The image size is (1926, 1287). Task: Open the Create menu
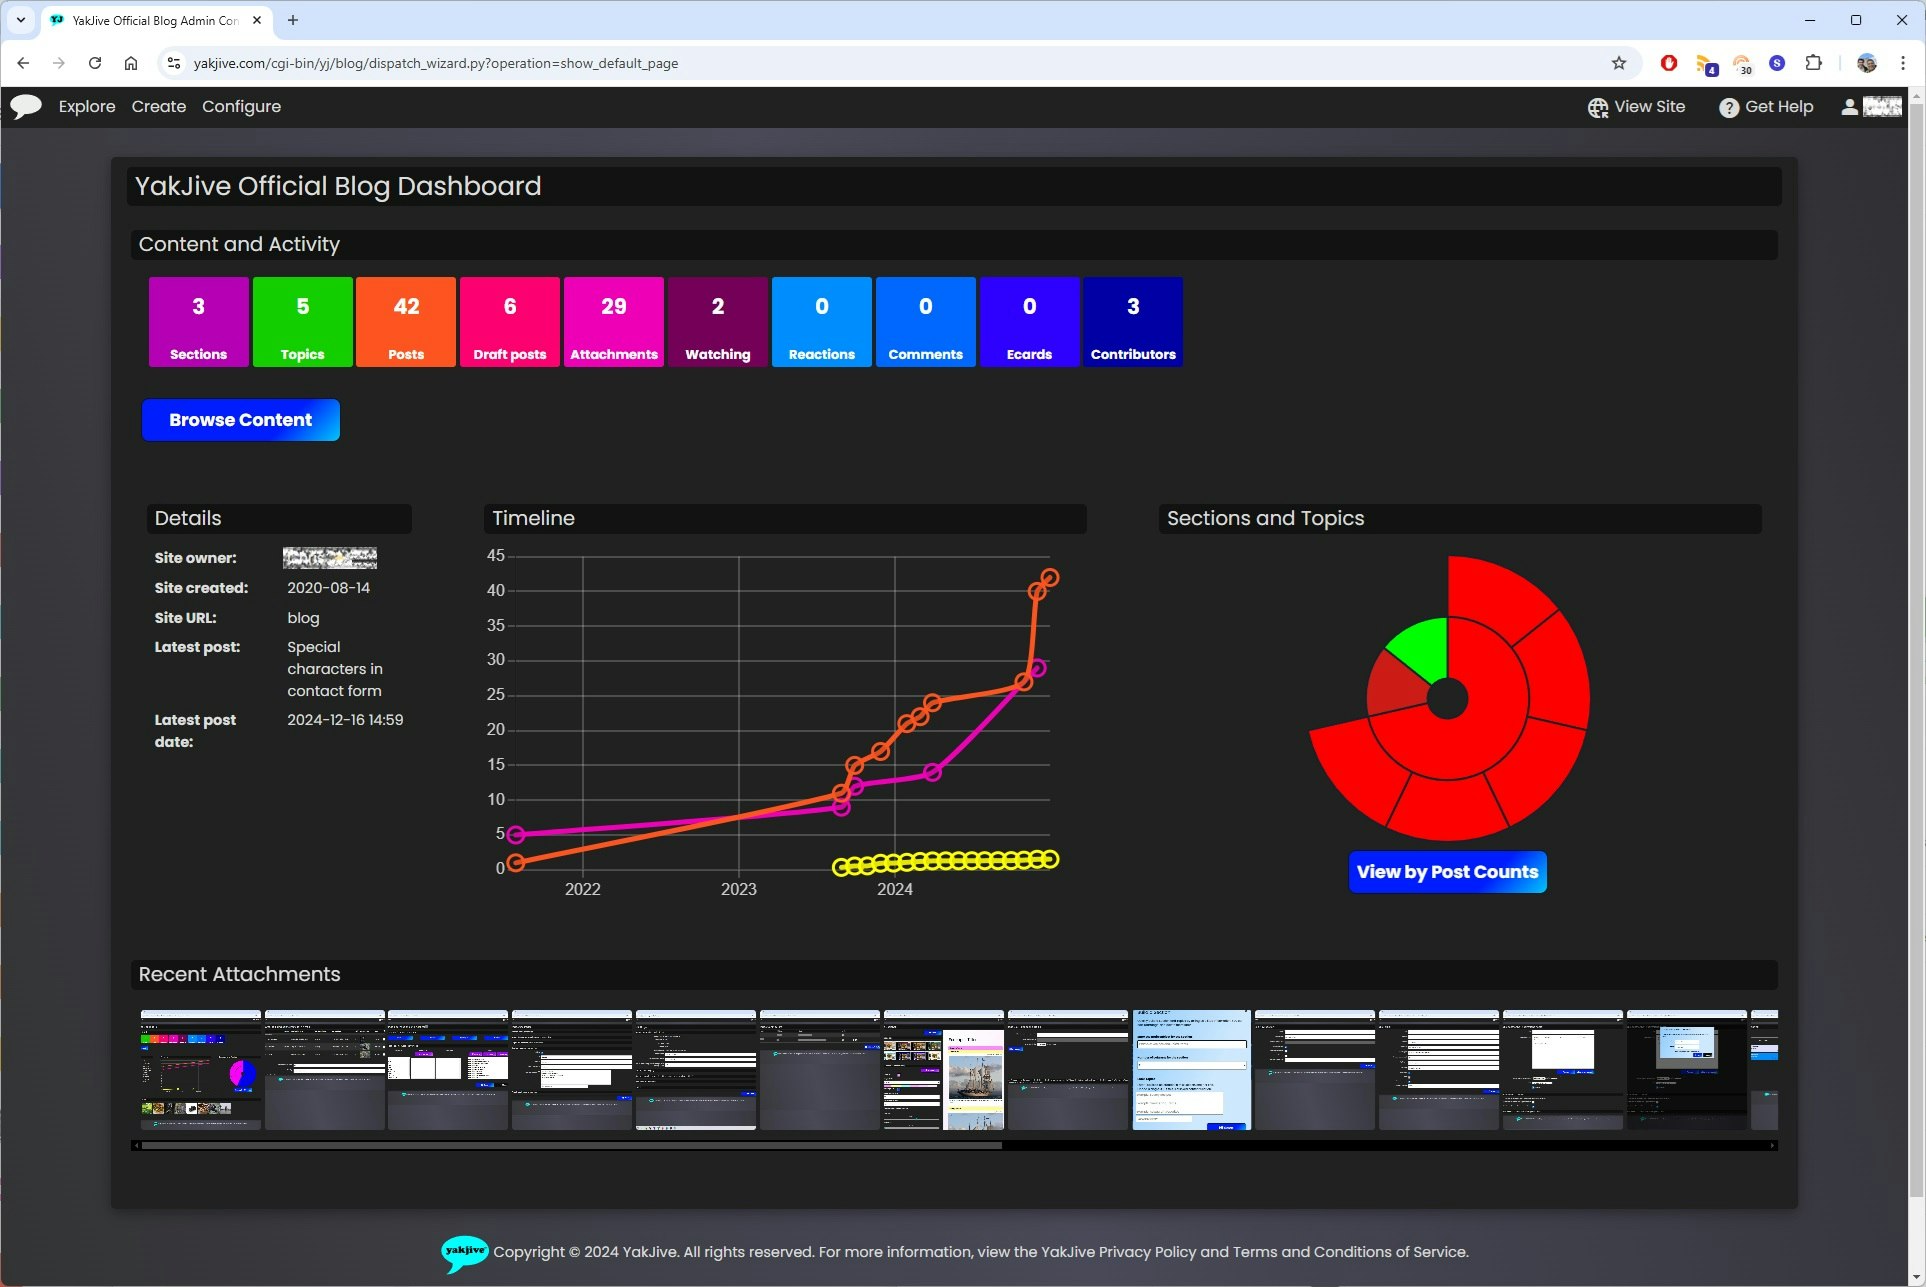(159, 106)
